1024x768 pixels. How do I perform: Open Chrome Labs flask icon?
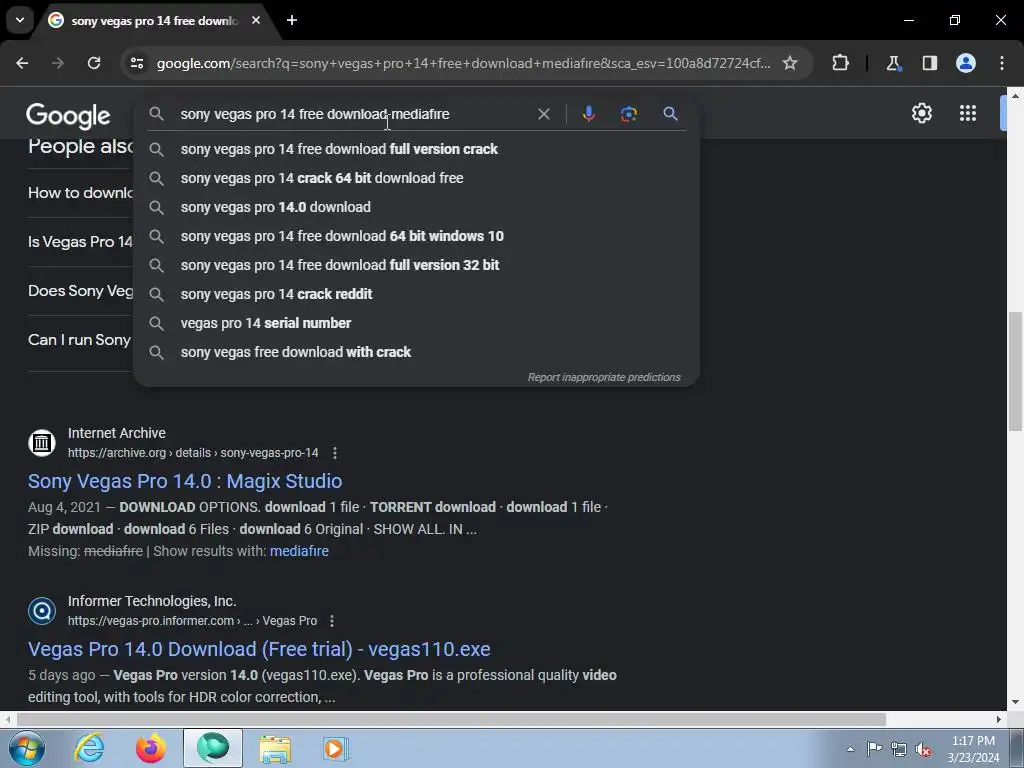tap(893, 63)
